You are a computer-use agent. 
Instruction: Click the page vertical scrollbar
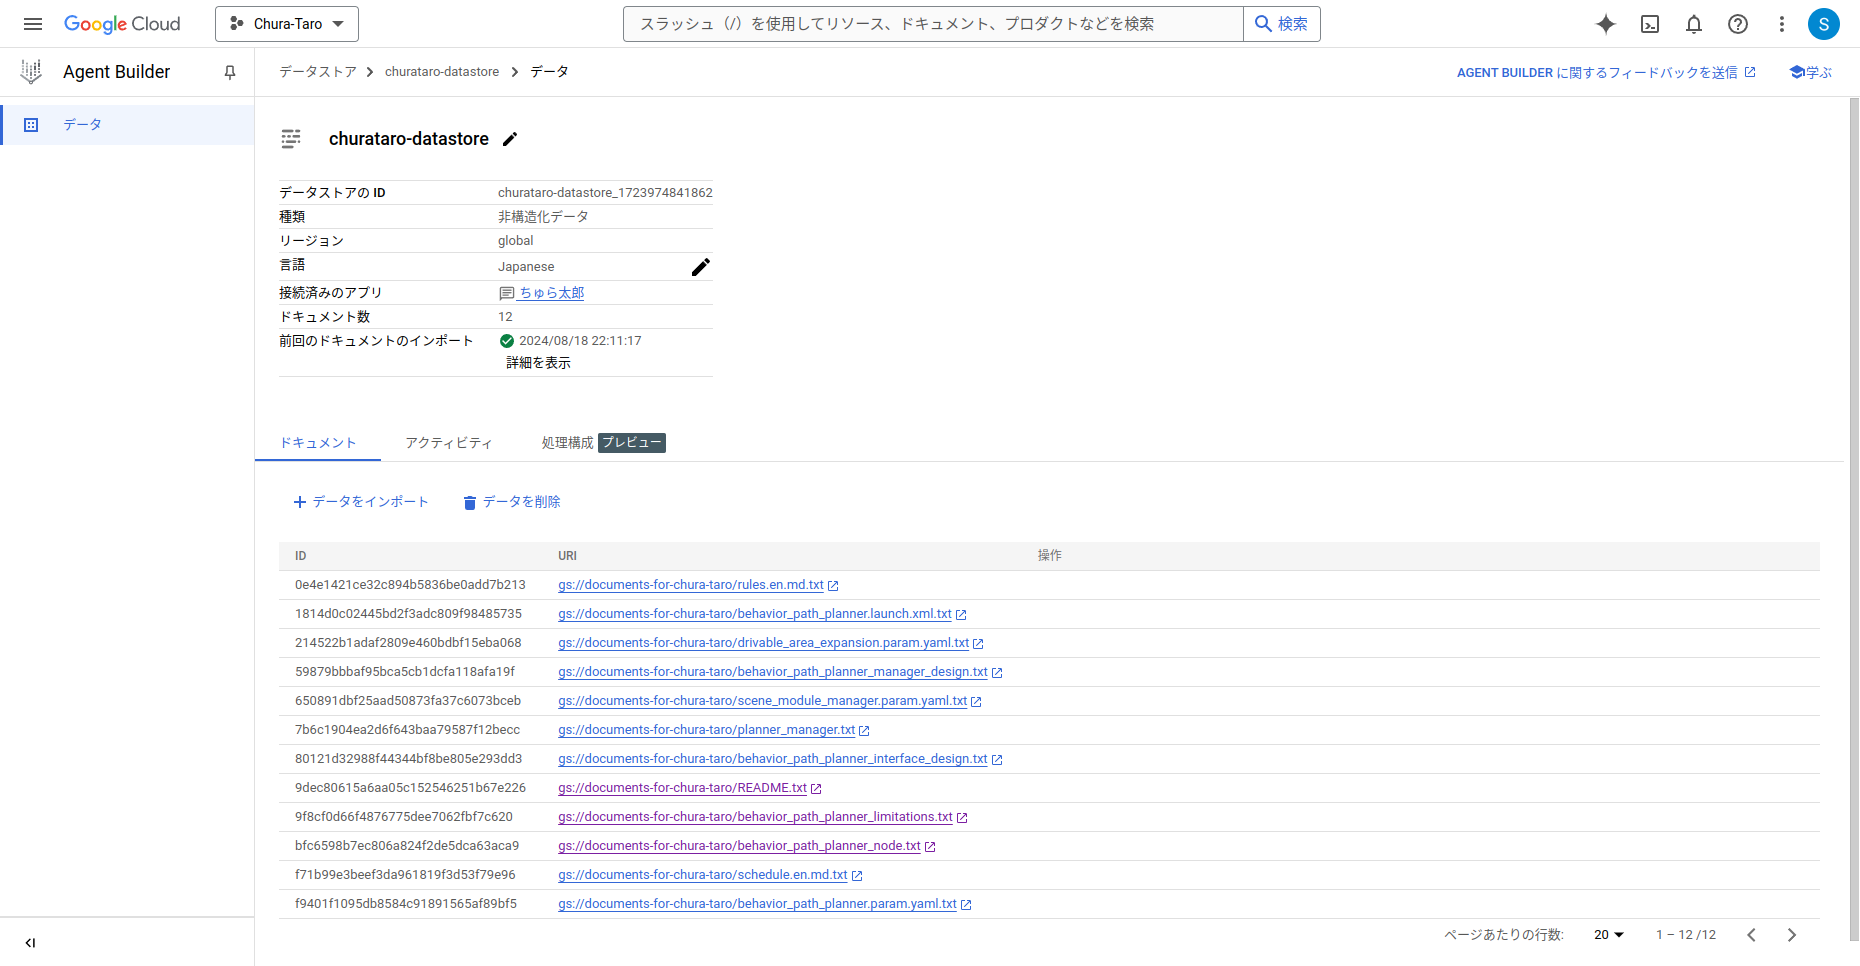[1854, 519]
